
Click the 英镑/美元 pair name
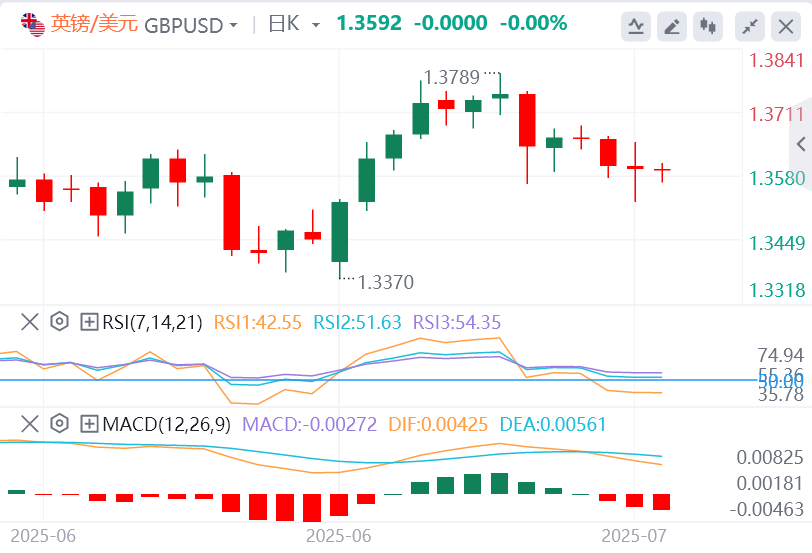(94, 24)
